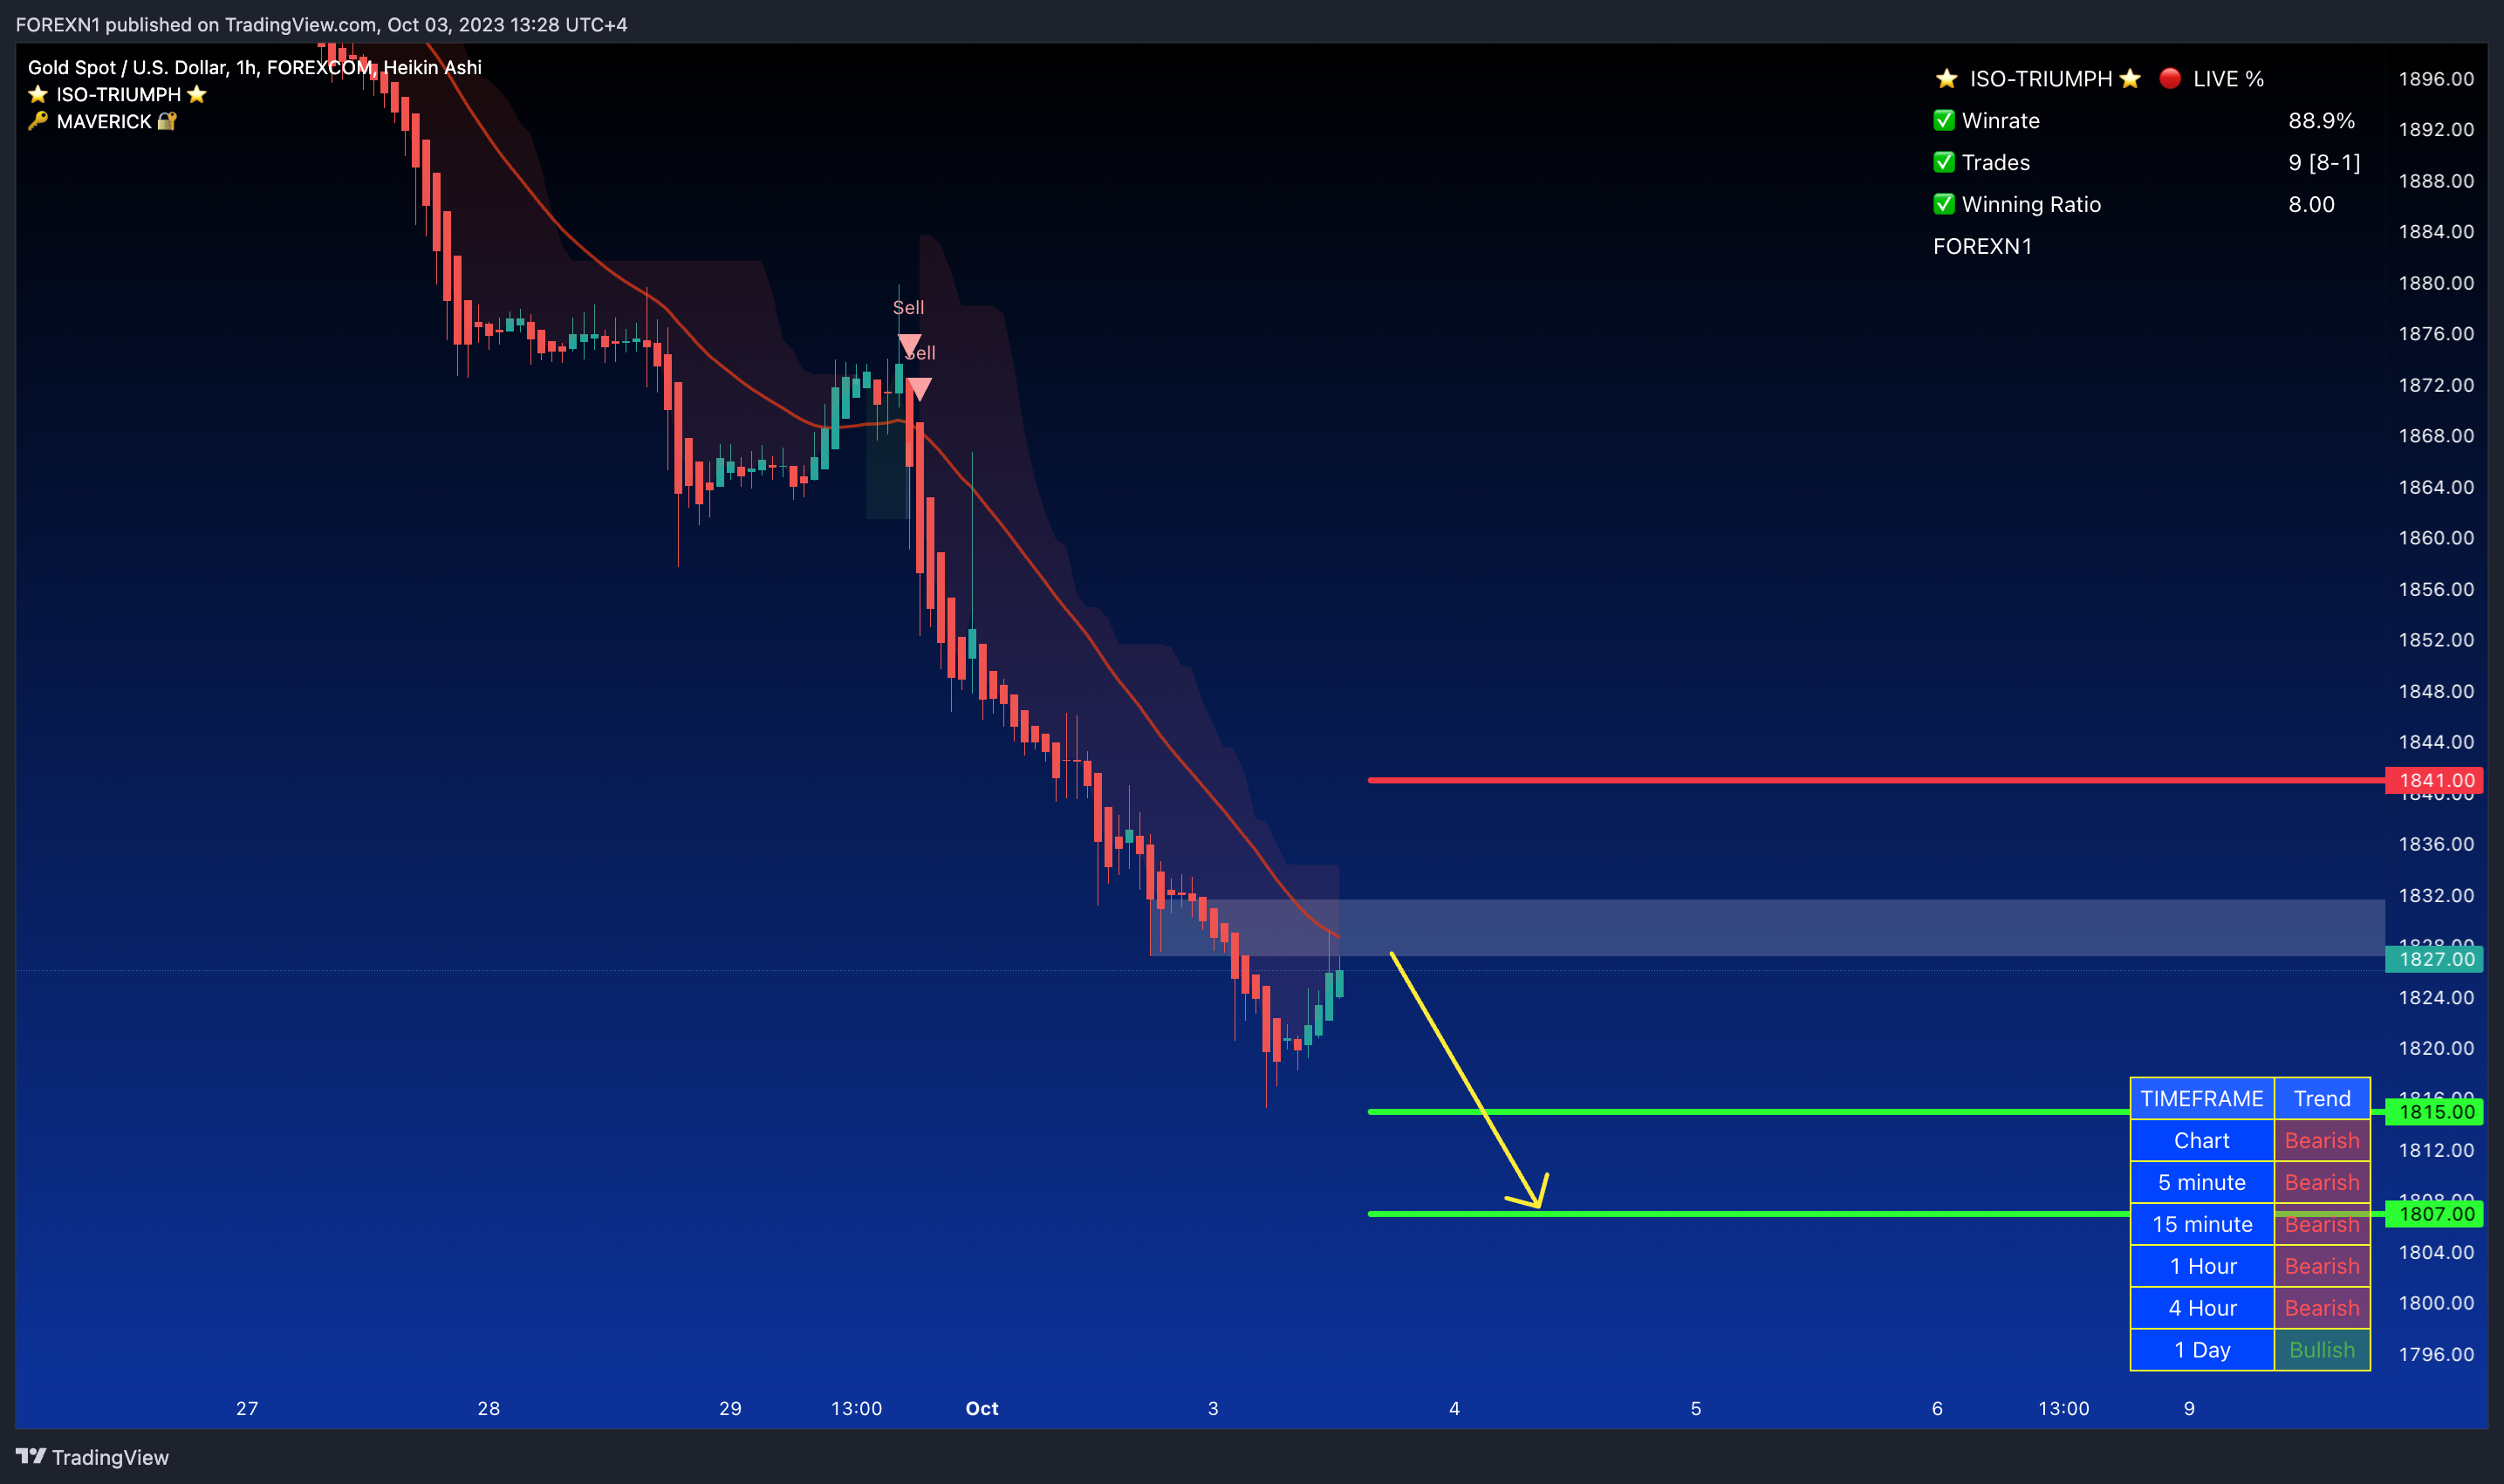Click the upper Sell signal triangle marker

click(x=910, y=346)
